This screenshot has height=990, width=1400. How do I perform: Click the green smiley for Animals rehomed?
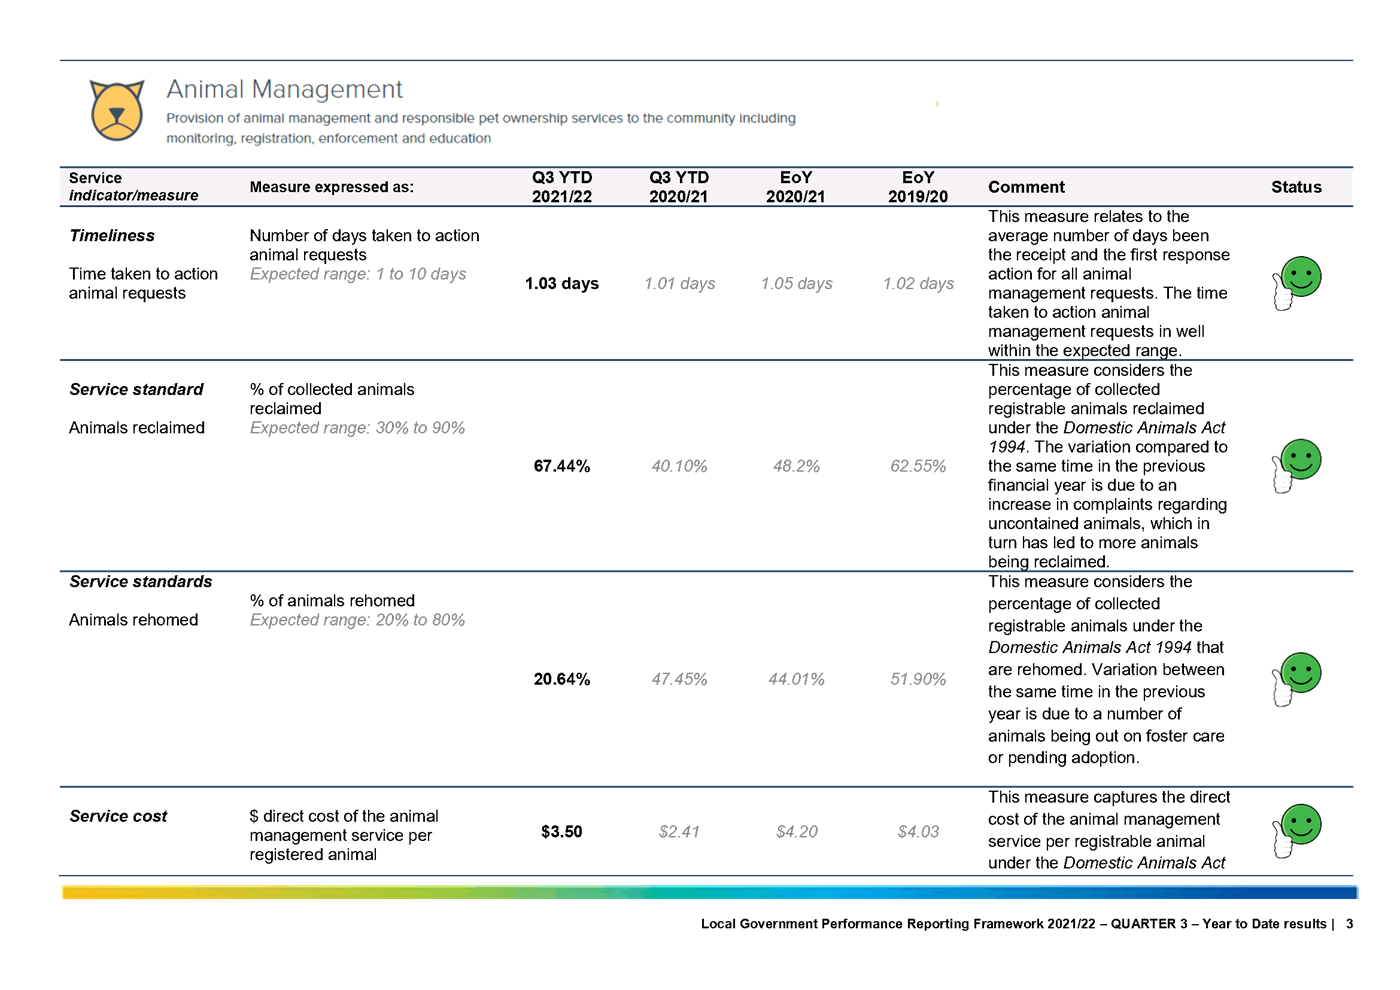pyautogui.click(x=1298, y=677)
